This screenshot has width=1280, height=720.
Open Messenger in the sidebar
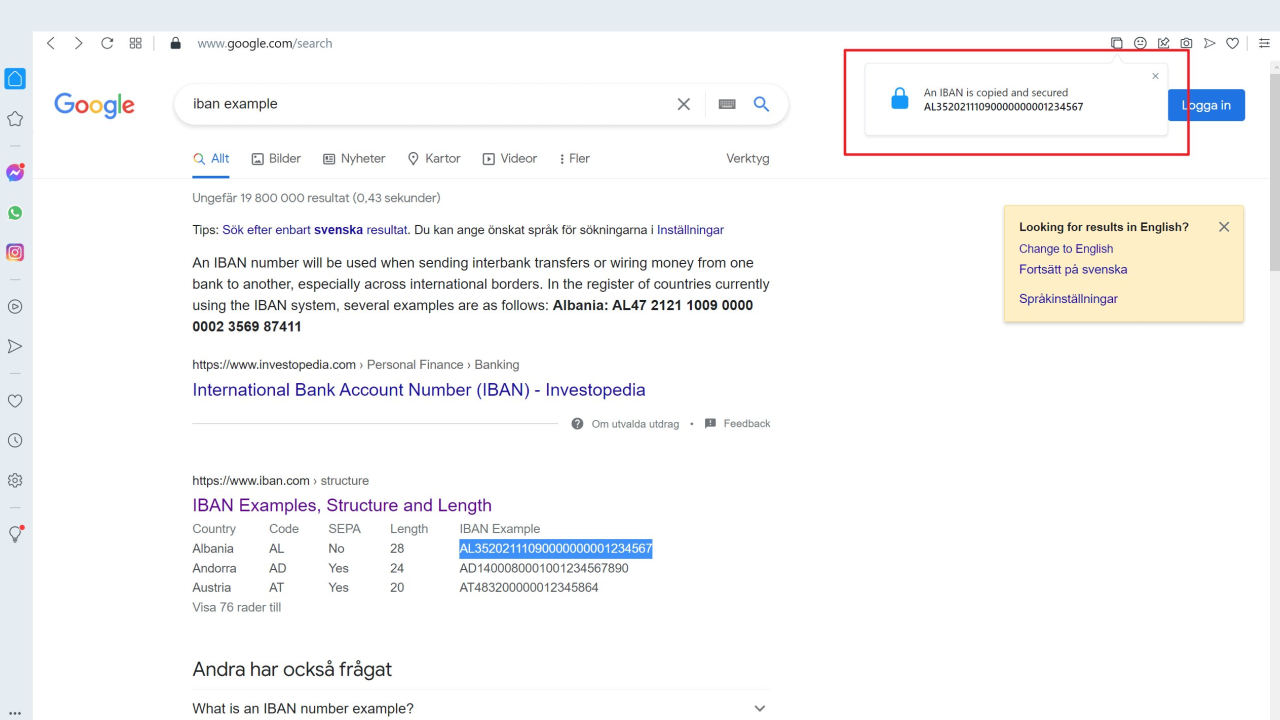point(15,172)
